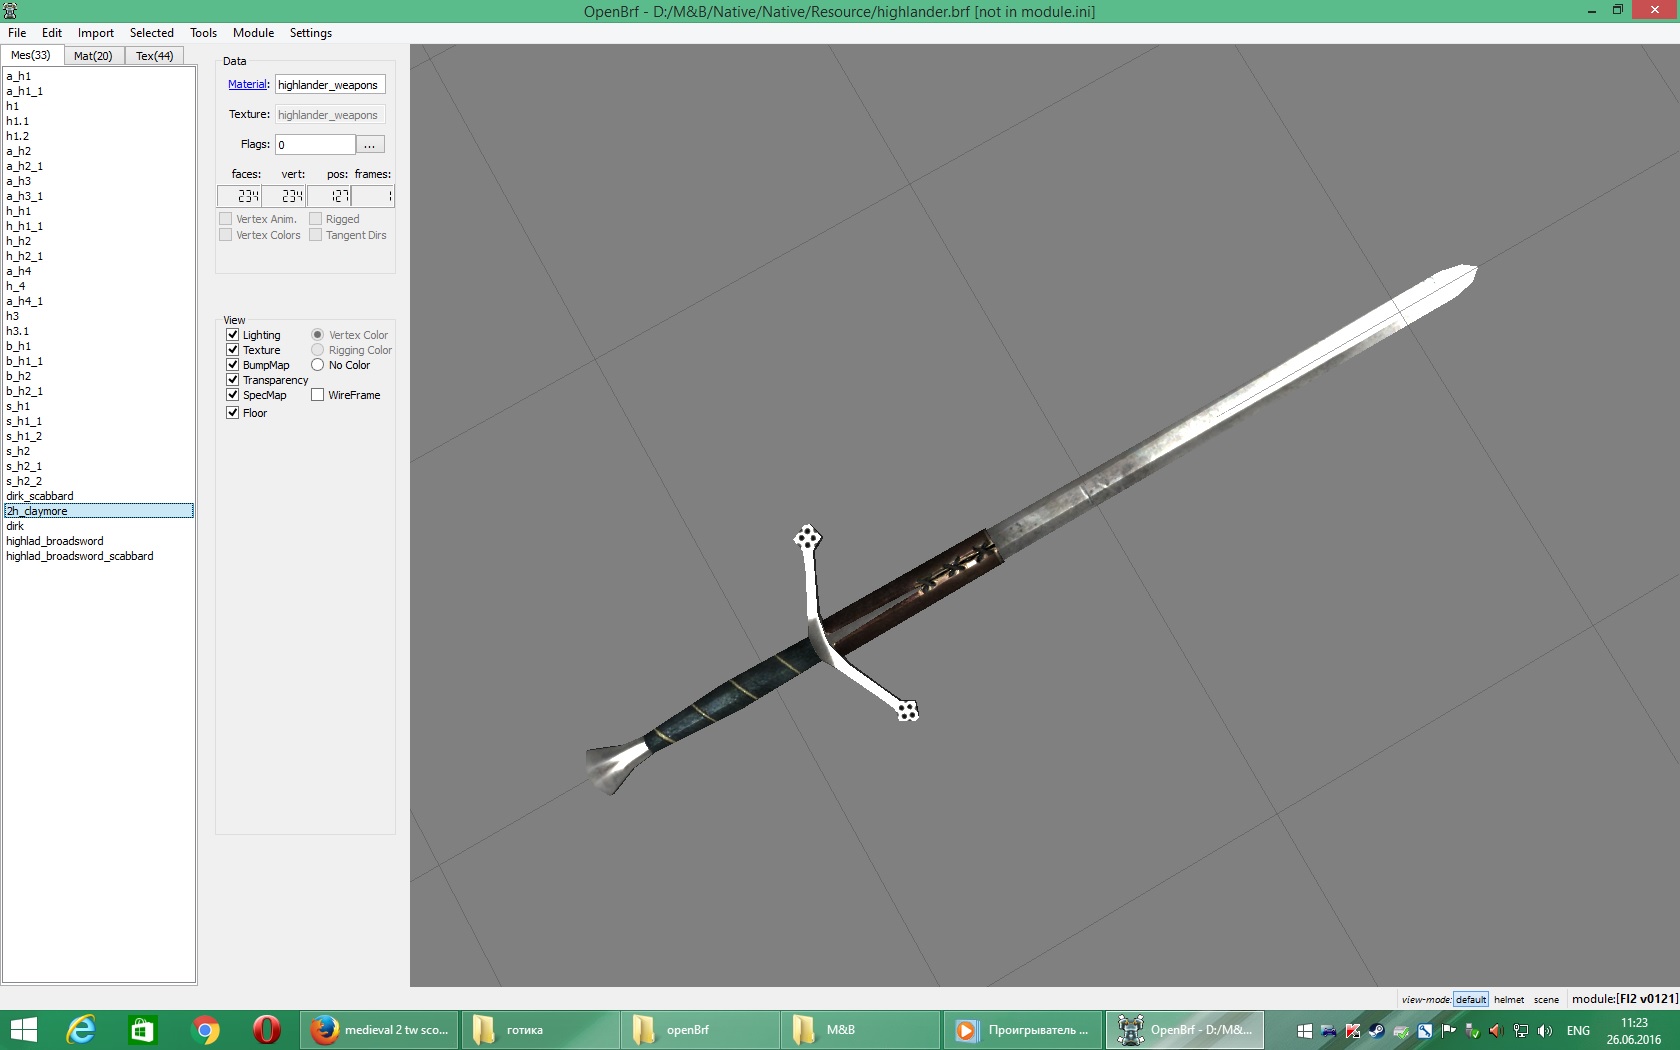
Task: Open the game controller tray icon
Action: tap(1328, 1031)
